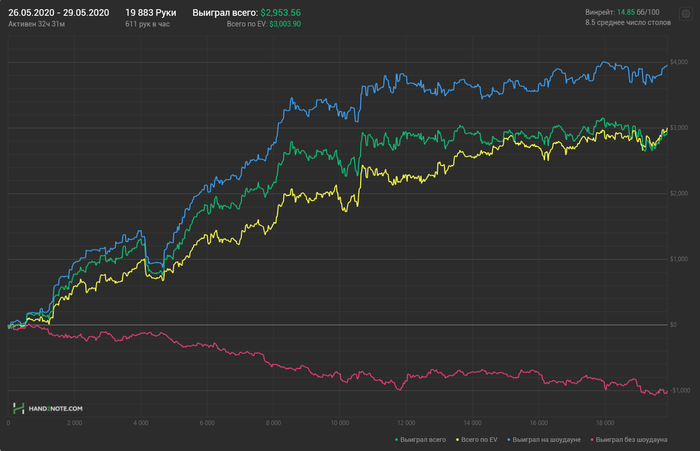Screen dimensions: 700x451
Task: Click the total winnings value $2,953.56
Action: coord(280,12)
